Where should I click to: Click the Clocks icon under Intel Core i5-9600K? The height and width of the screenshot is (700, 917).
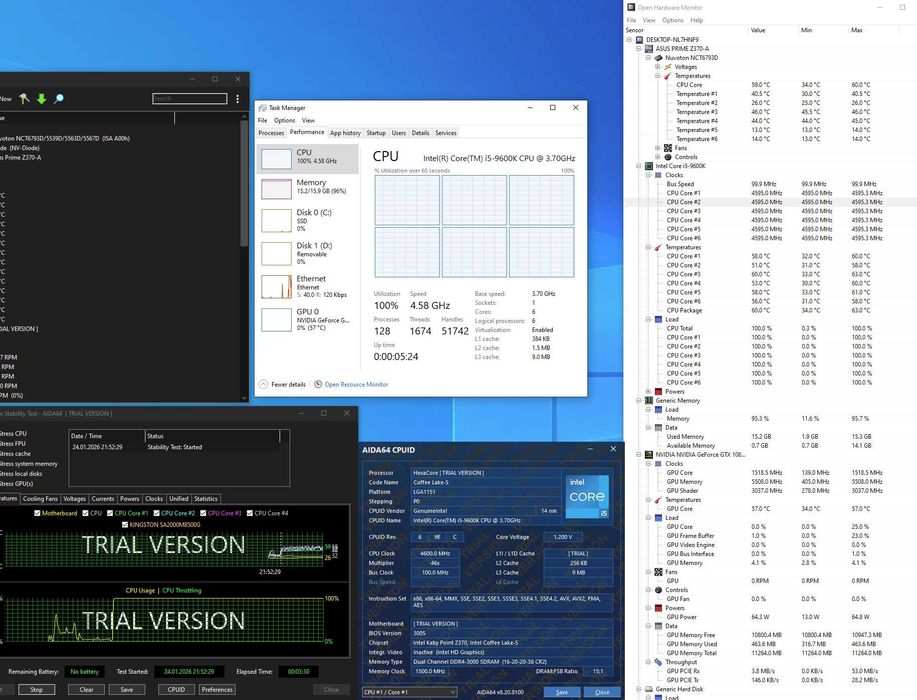point(659,175)
